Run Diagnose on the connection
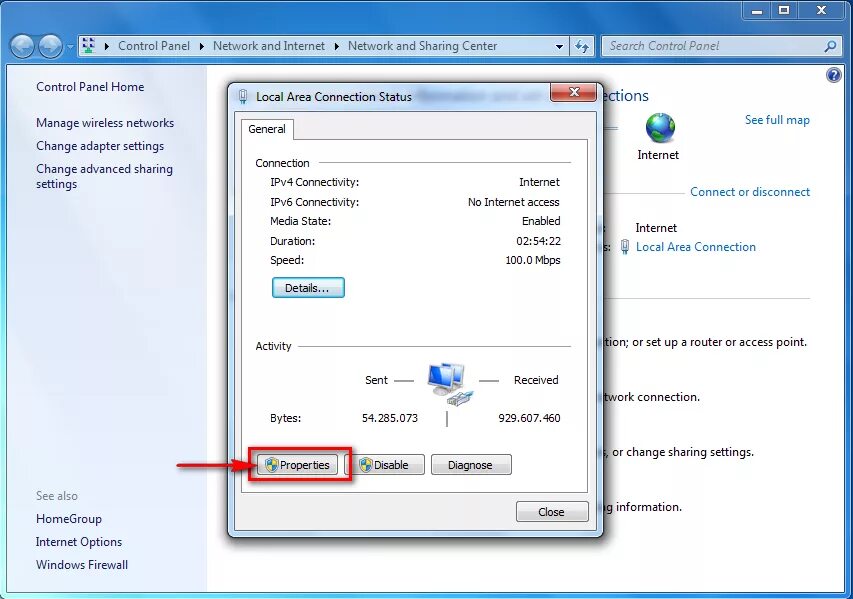 point(471,465)
